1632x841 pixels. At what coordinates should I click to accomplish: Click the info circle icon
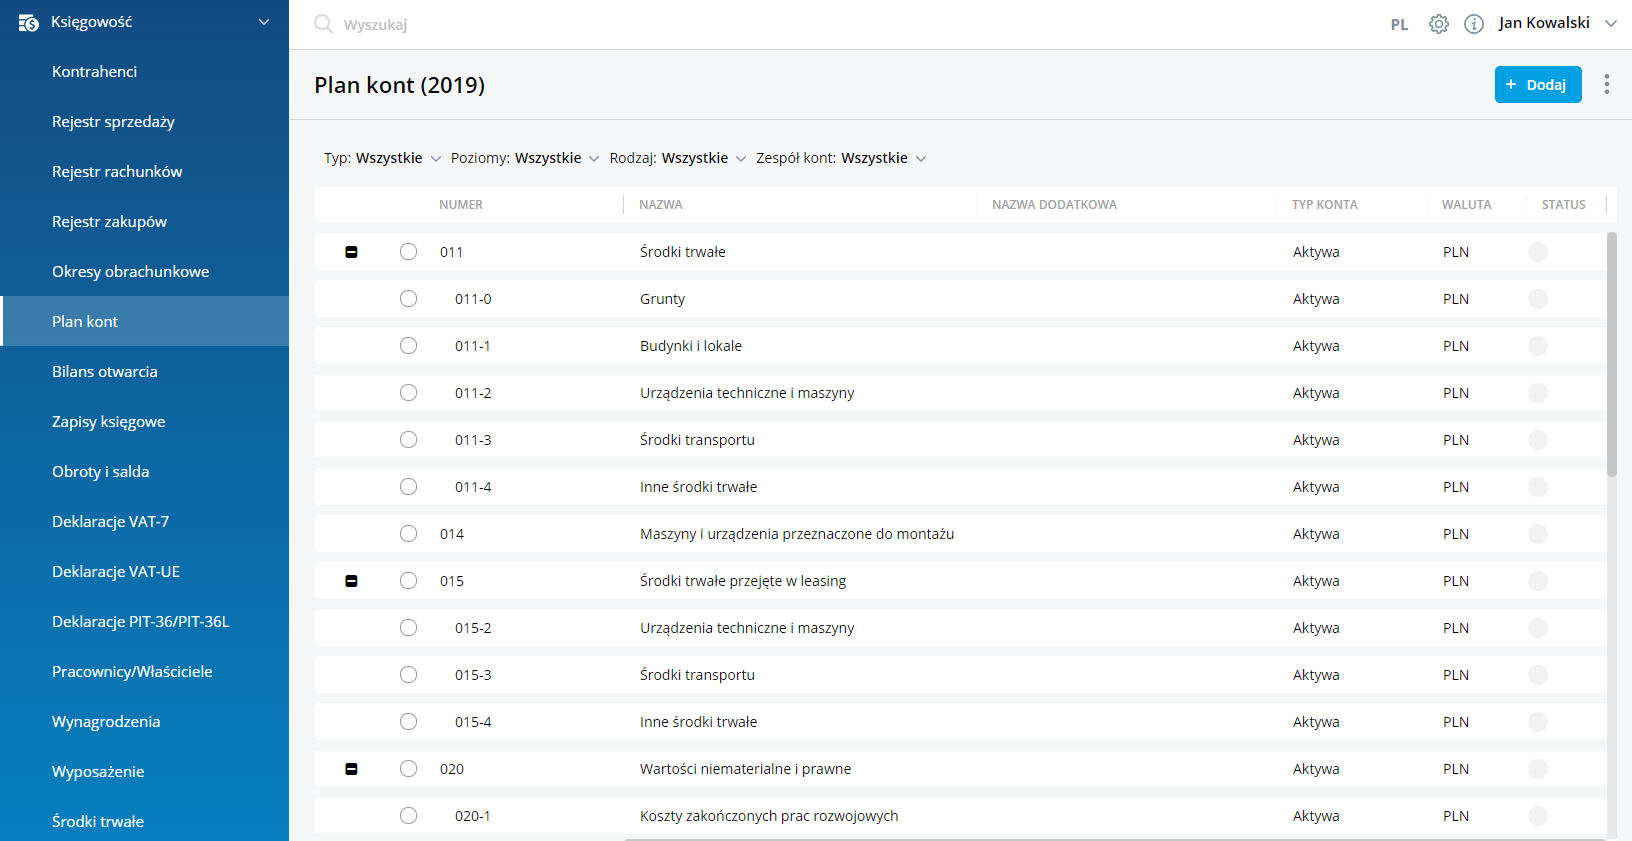click(1473, 24)
